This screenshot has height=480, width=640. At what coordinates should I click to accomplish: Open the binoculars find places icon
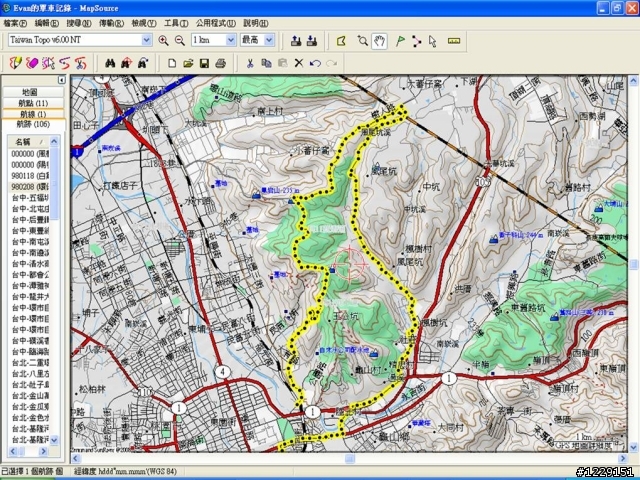[110, 63]
